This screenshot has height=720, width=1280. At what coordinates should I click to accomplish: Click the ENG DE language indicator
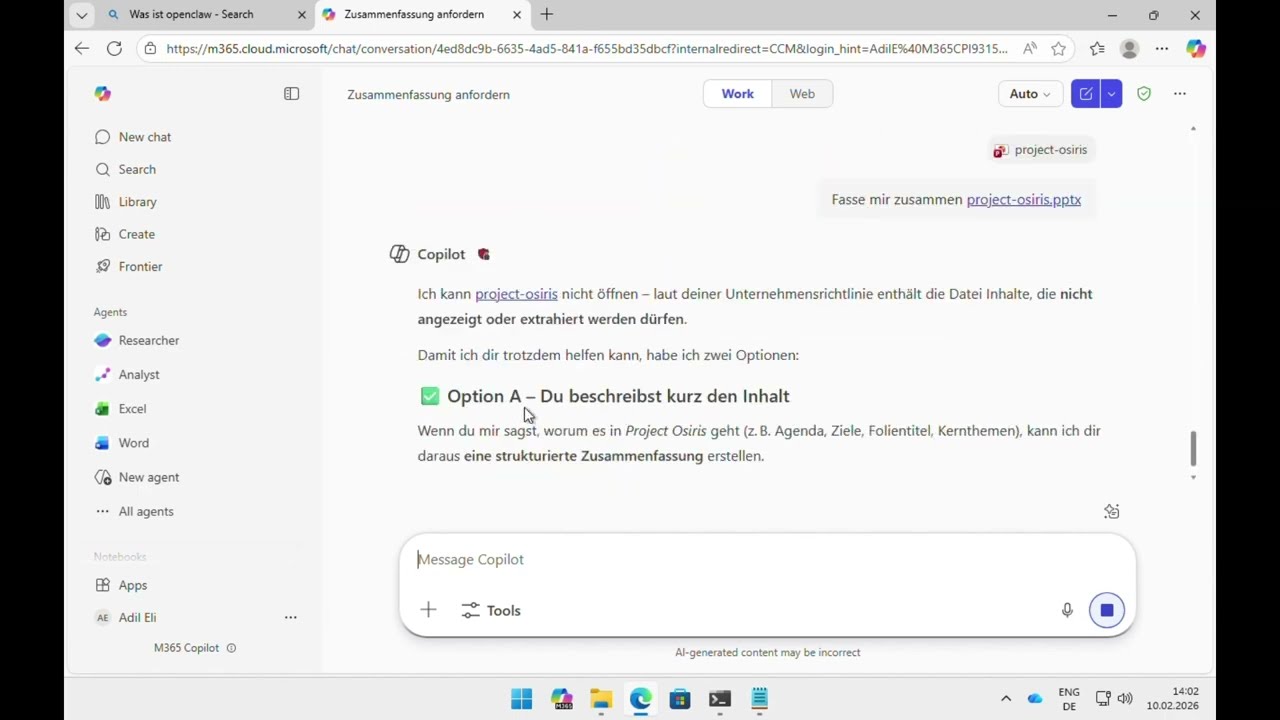(x=1069, y=699)
